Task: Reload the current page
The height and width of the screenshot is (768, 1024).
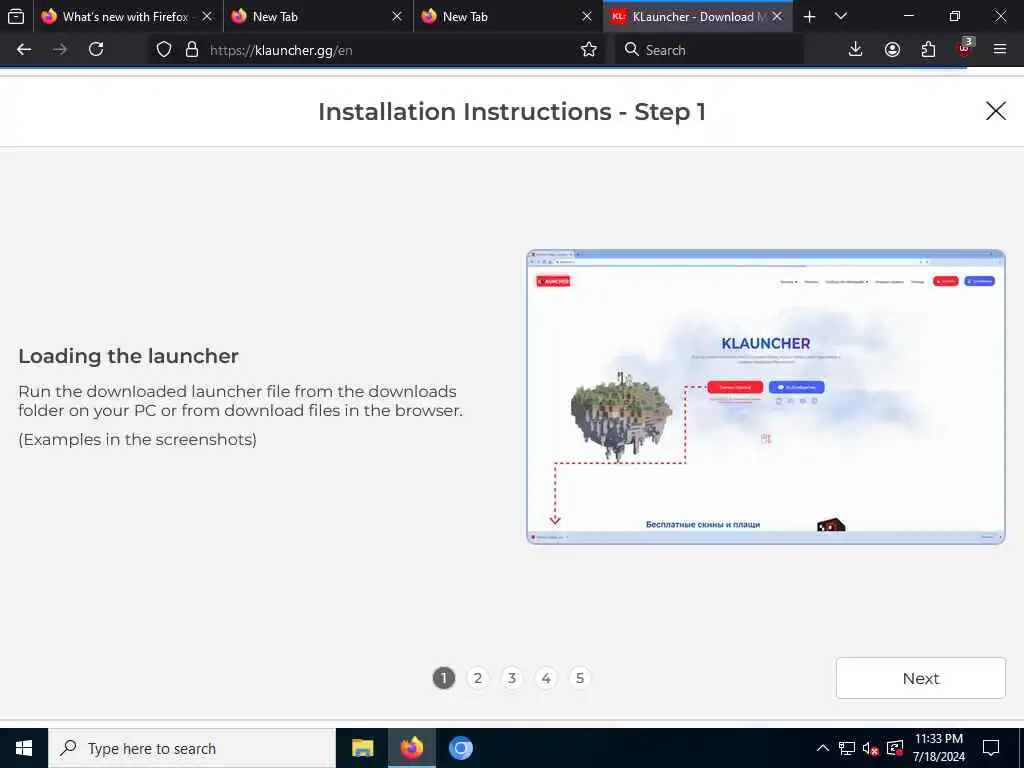Action: coord(96,50)
